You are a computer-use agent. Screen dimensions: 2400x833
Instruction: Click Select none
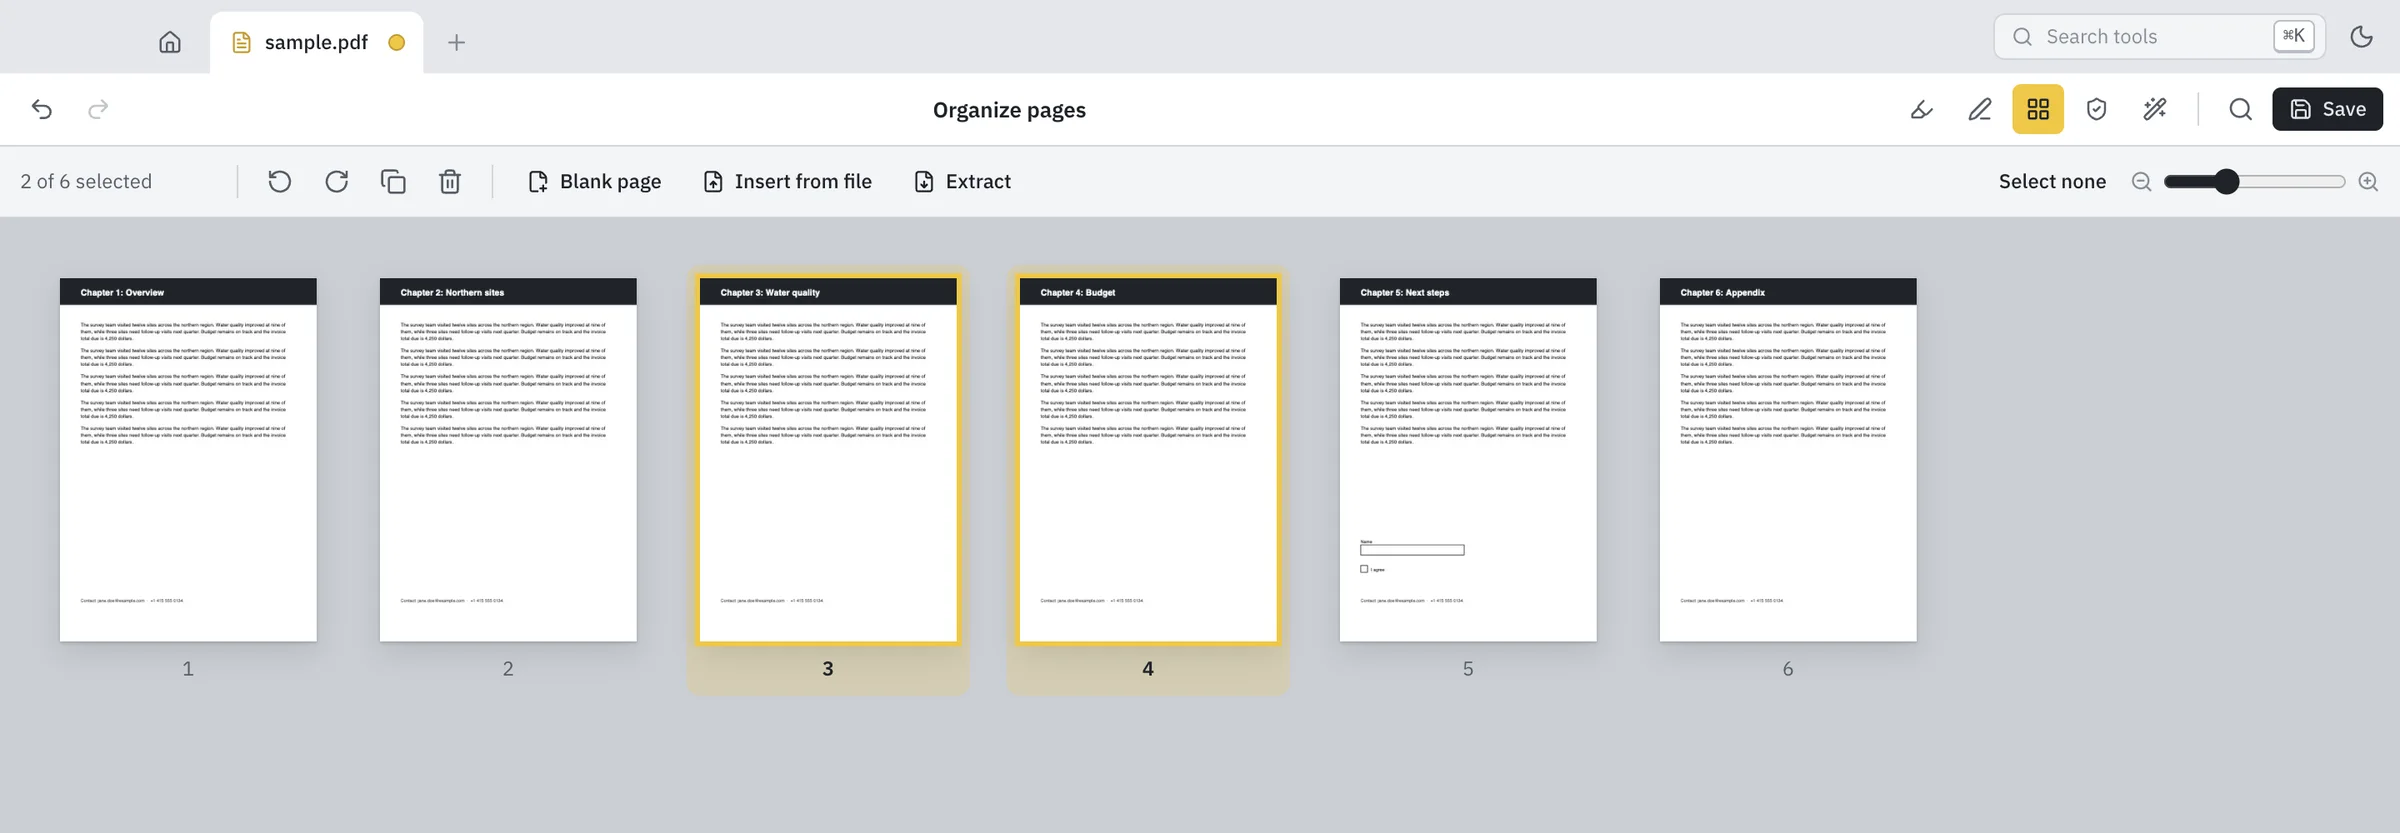(2052, 181)
